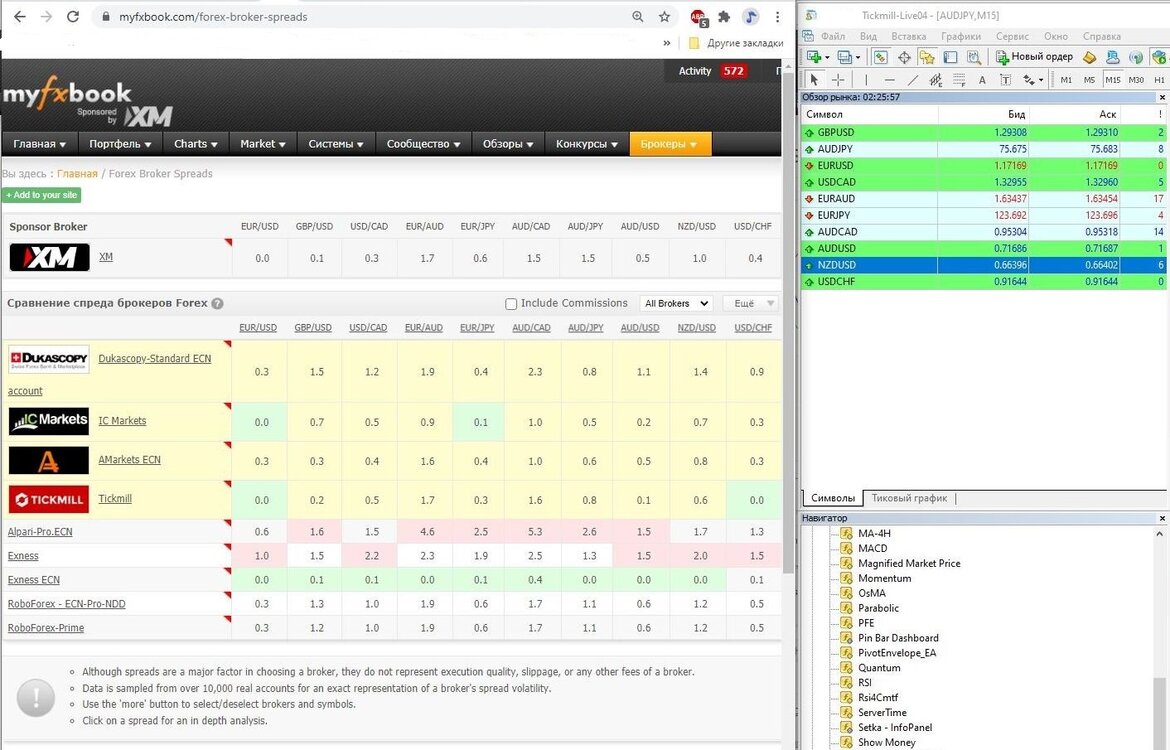Open the Profiles icon in MetaTrader toolbar
The width and height of the screenshot is (1170, 750).
click(x=845, y=57)
